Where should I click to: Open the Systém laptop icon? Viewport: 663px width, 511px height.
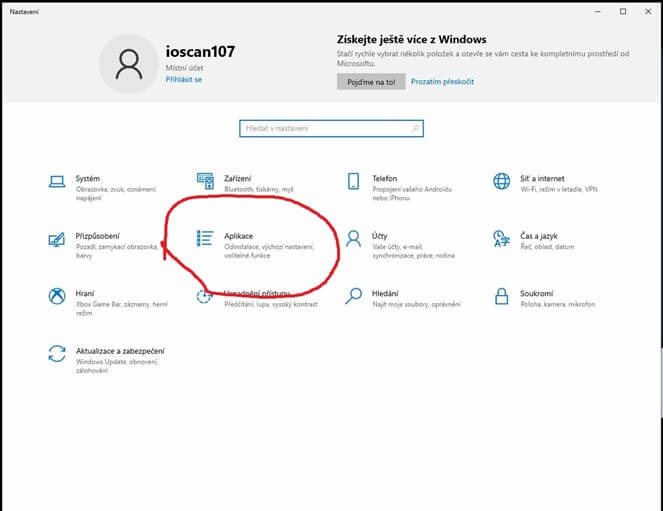point(57,182)
